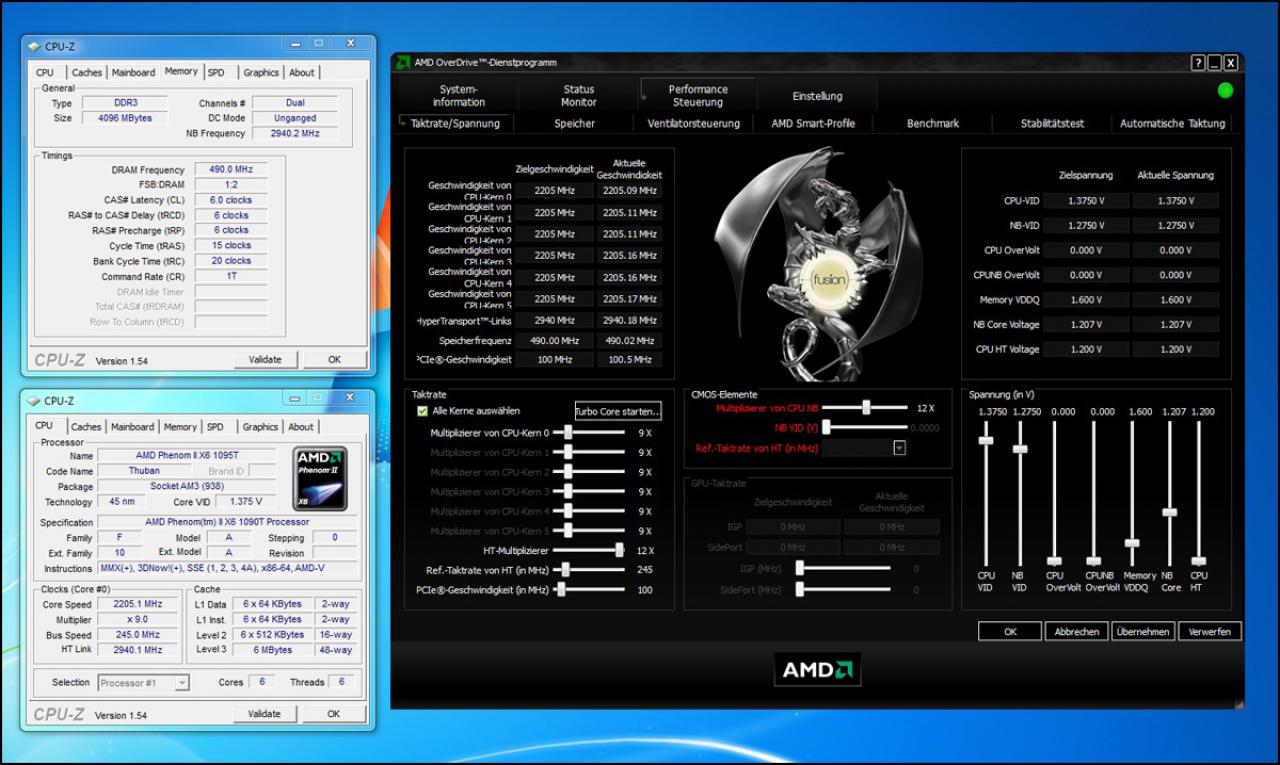Open Memory tab in CPU-Z CPU window

pos(180,427)
